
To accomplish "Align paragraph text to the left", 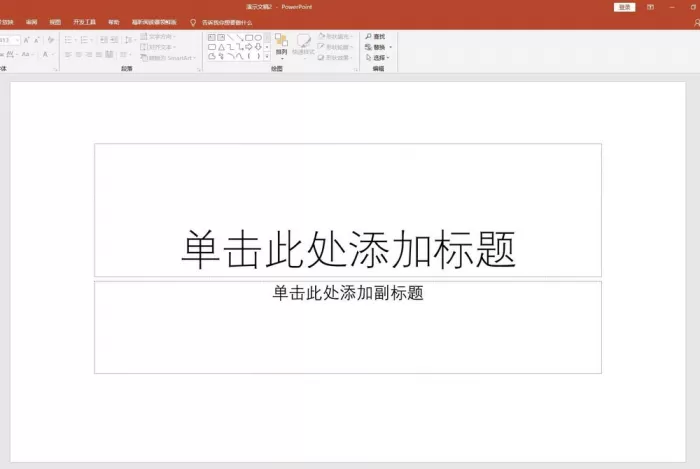I will [x=68, y=54].
